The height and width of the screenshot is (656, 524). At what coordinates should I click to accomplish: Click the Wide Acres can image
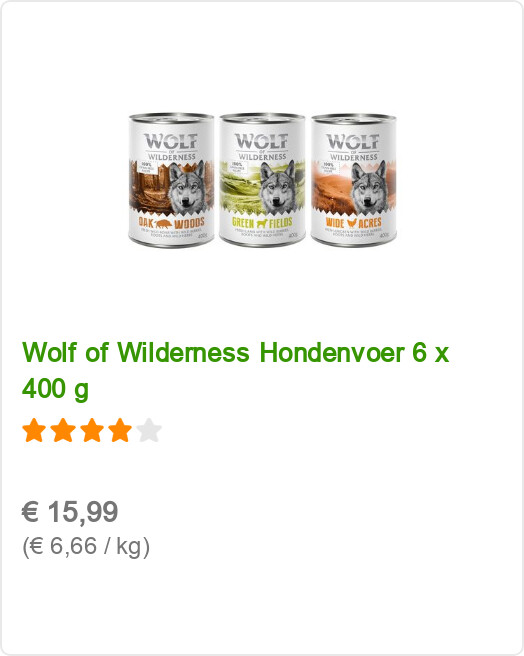[353, 180]
